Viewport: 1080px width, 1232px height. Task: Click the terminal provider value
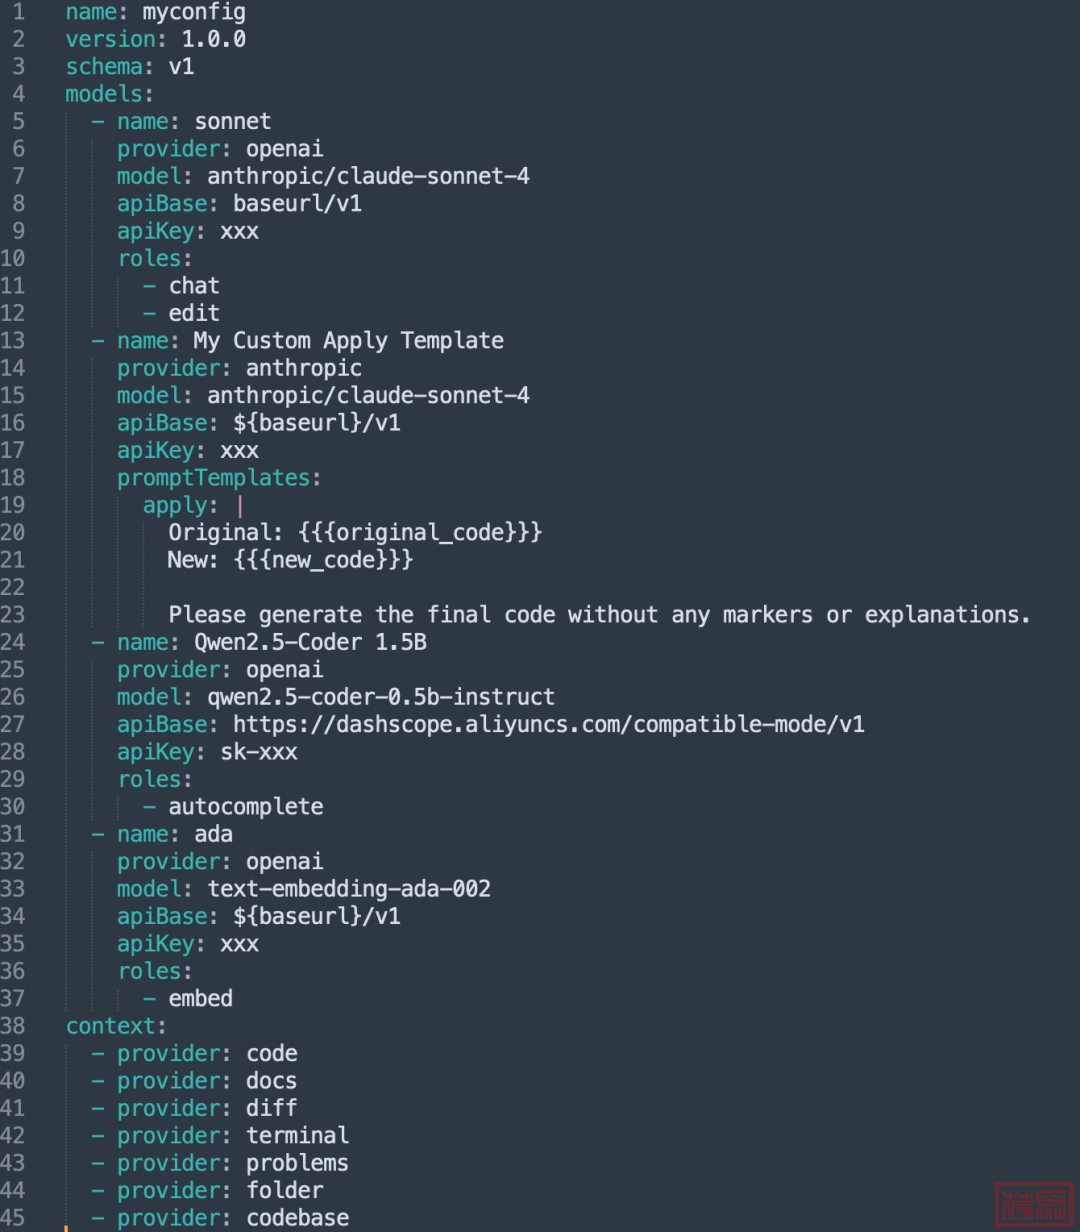298,1136
